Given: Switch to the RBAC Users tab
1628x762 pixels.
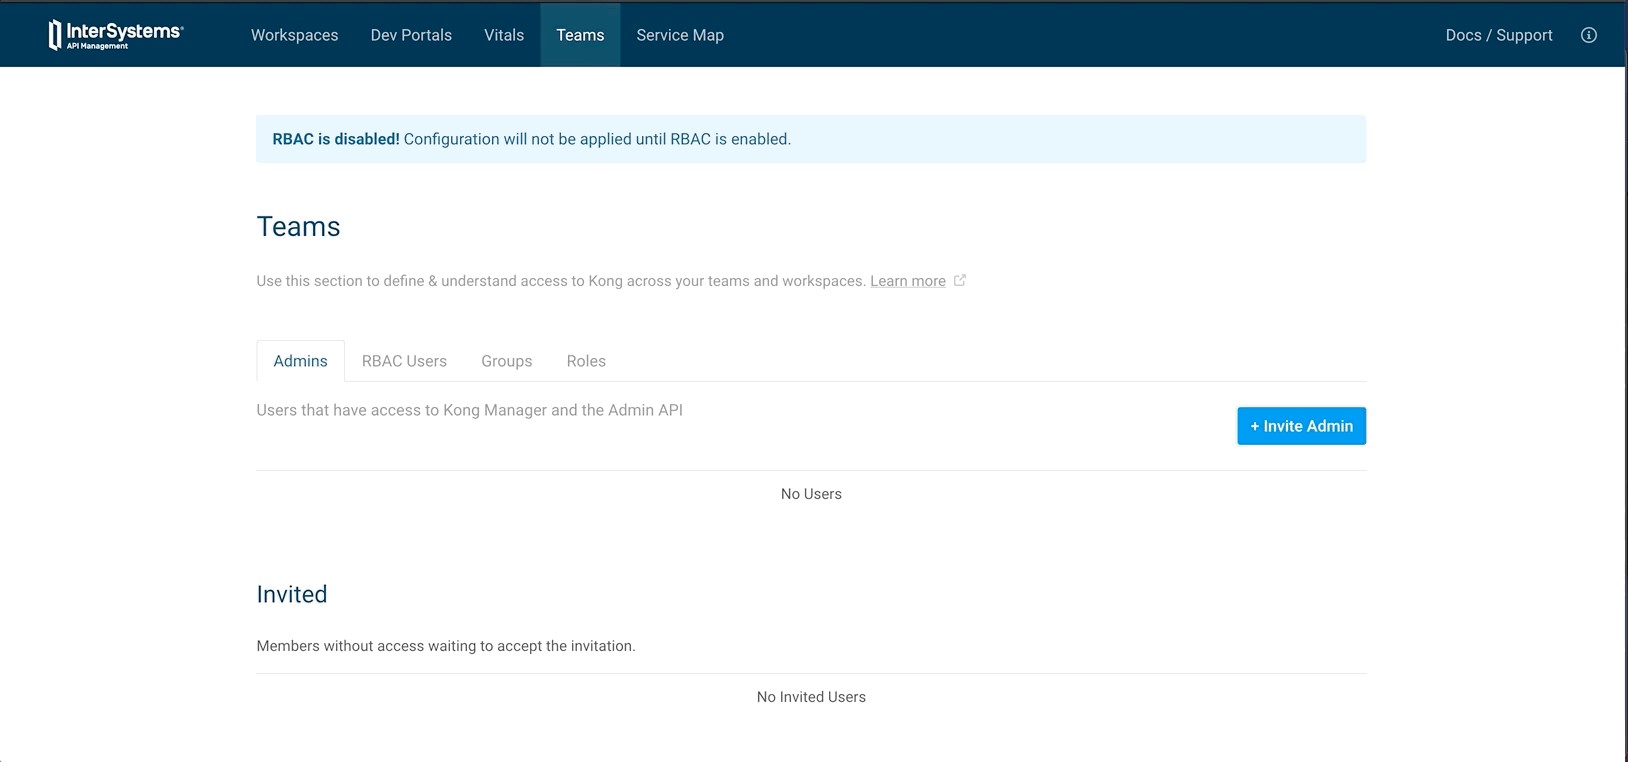Looking at the screenshot, I should tap(404, 361).
